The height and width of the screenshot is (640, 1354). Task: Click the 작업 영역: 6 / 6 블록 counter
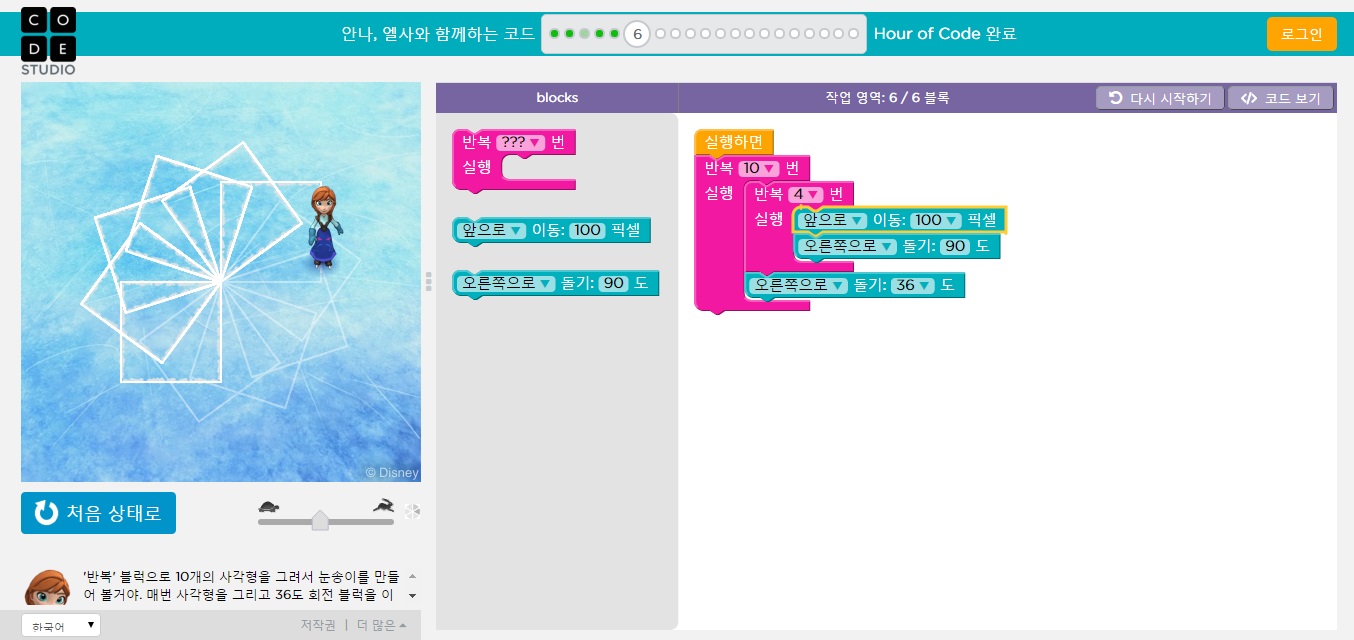tap(887, 98)
